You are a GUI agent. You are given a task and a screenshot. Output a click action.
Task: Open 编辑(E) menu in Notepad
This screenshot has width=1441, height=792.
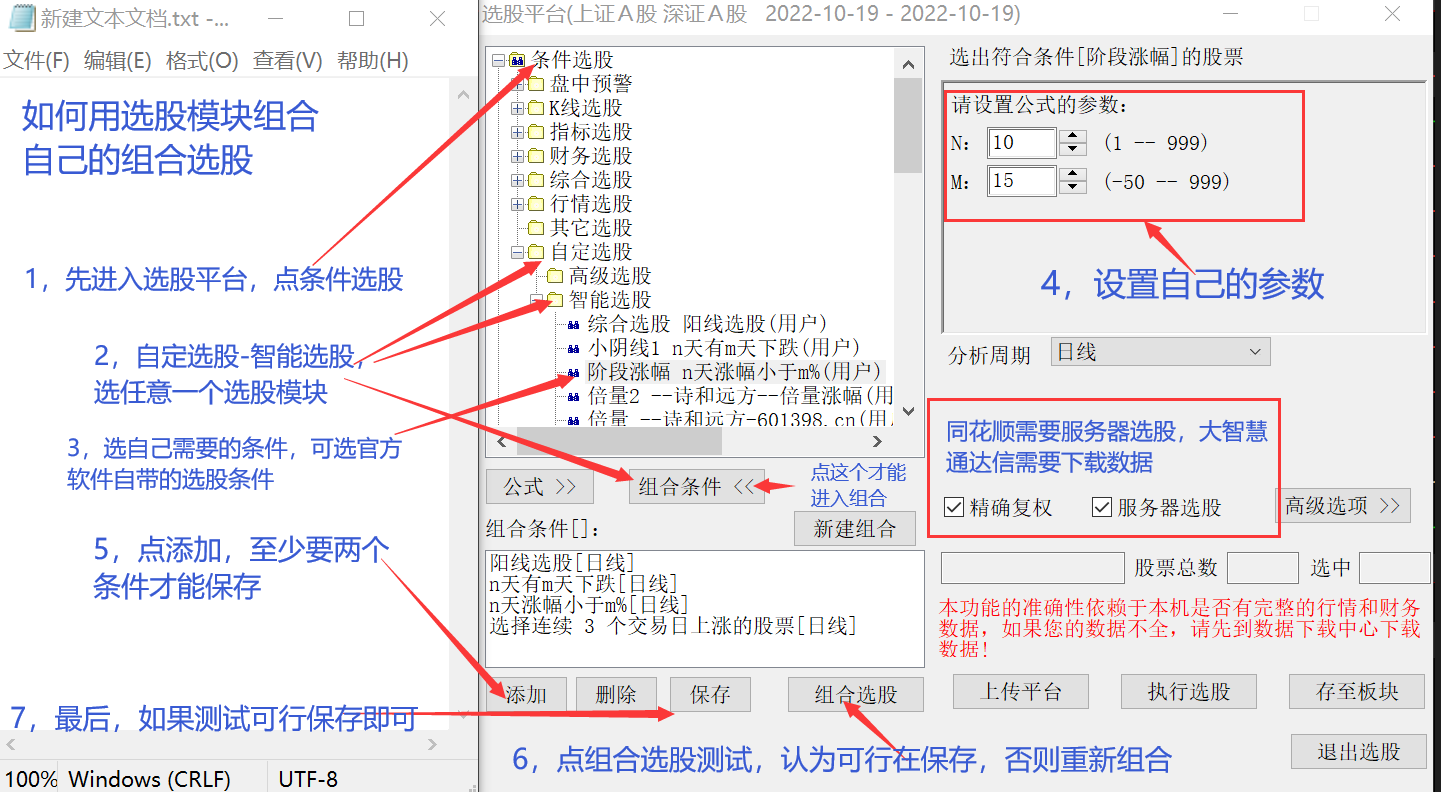pyautogui.click(x=117, y=61)
